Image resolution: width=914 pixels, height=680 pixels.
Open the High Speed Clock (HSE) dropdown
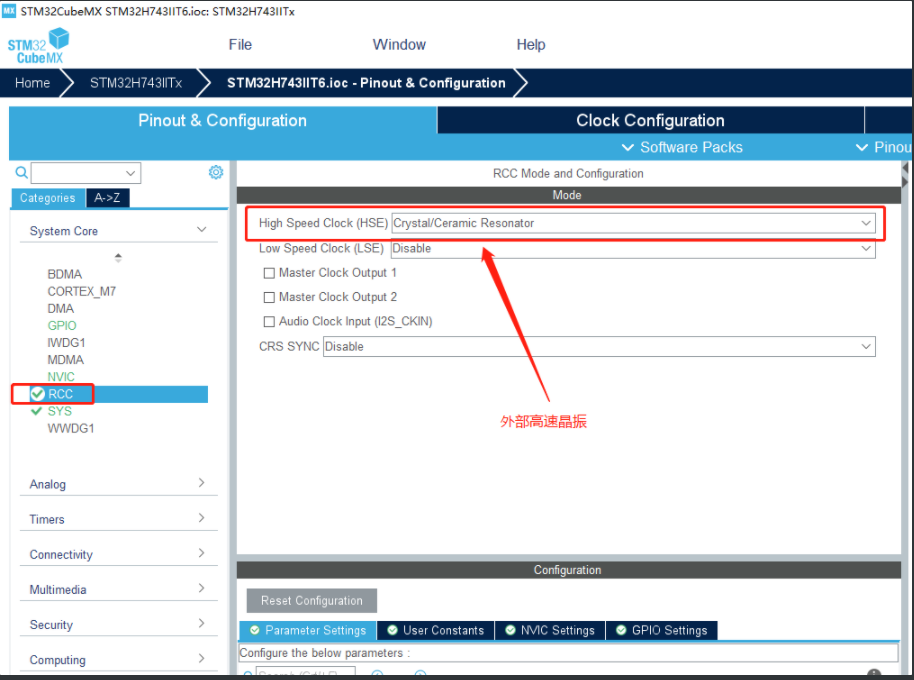[x=633, y=223]
